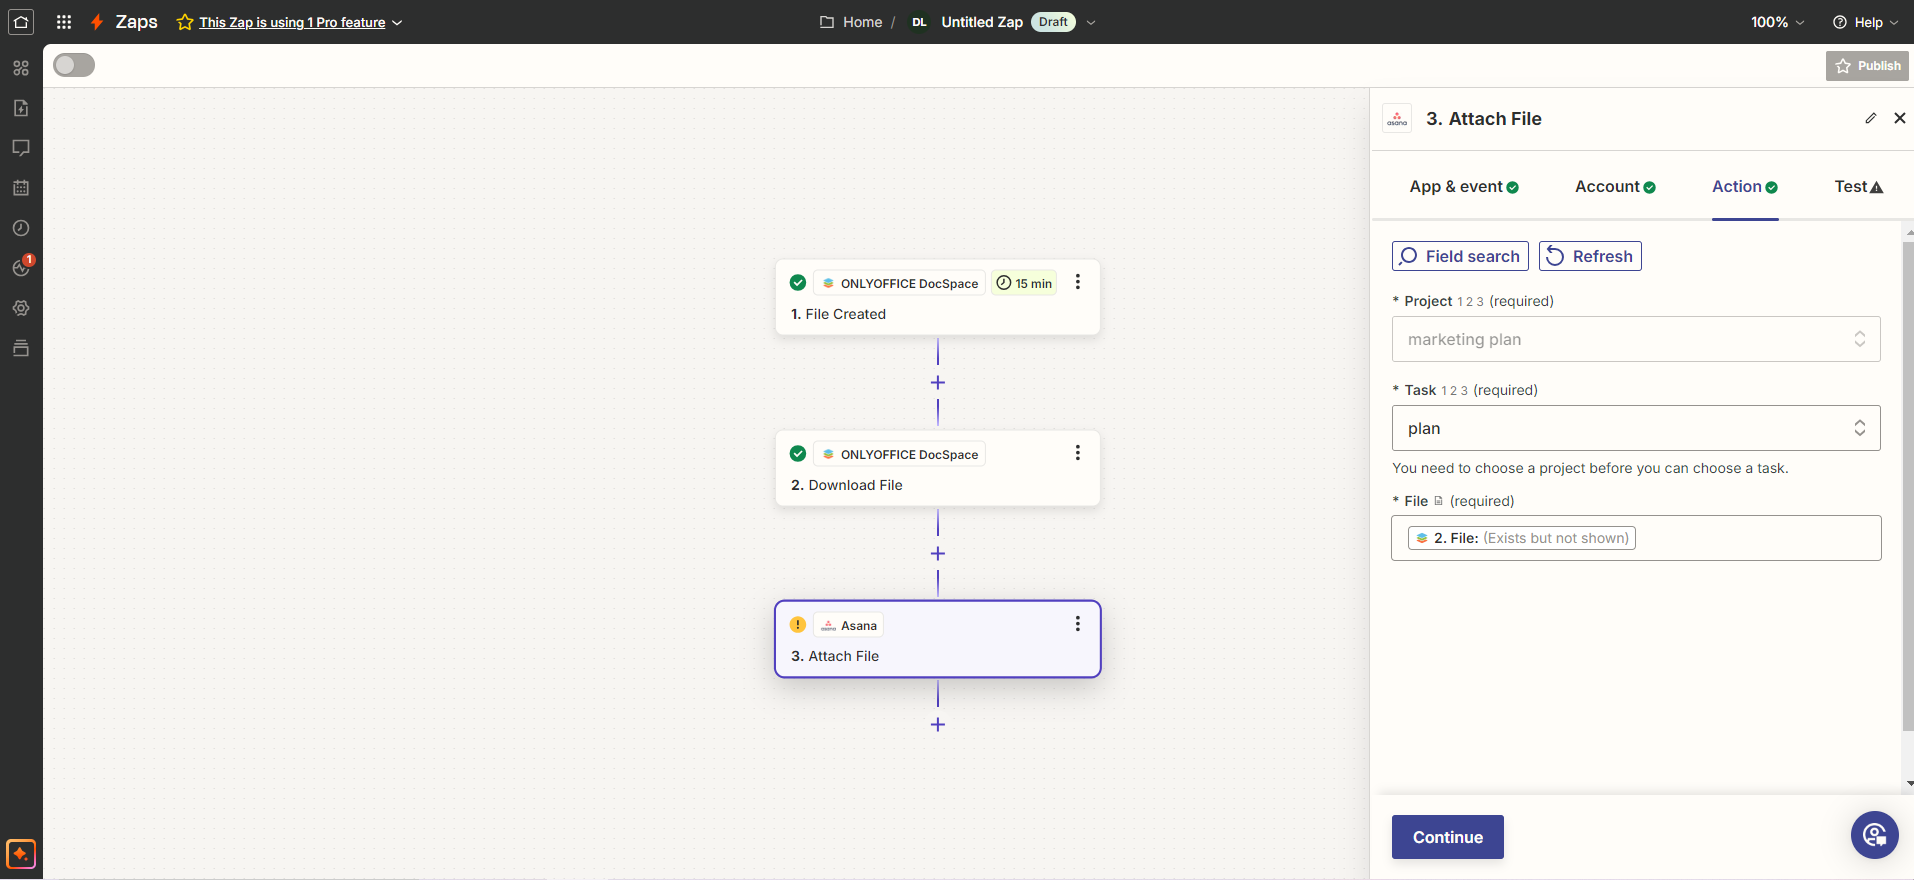Open the Help dropdown menu

point(1865,22)
